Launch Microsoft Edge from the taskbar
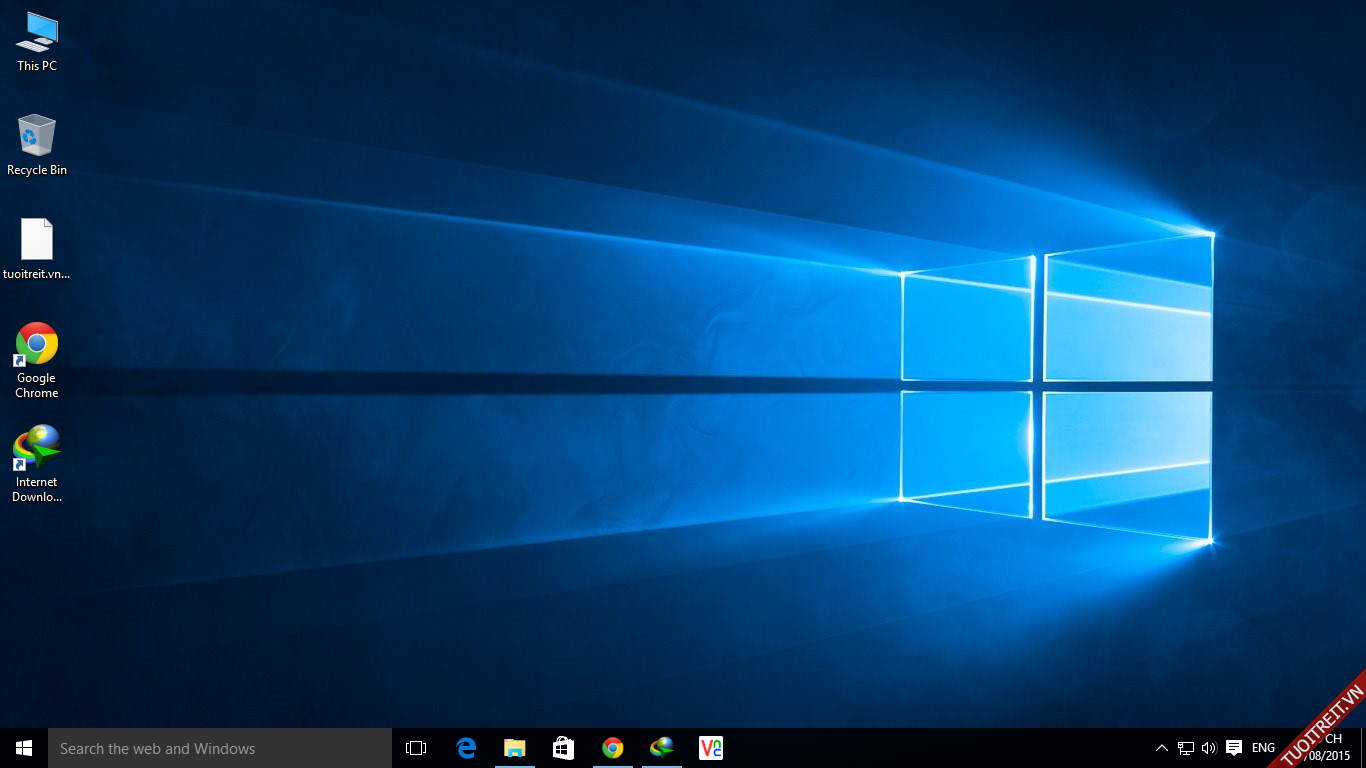 [x=466, y=748]
